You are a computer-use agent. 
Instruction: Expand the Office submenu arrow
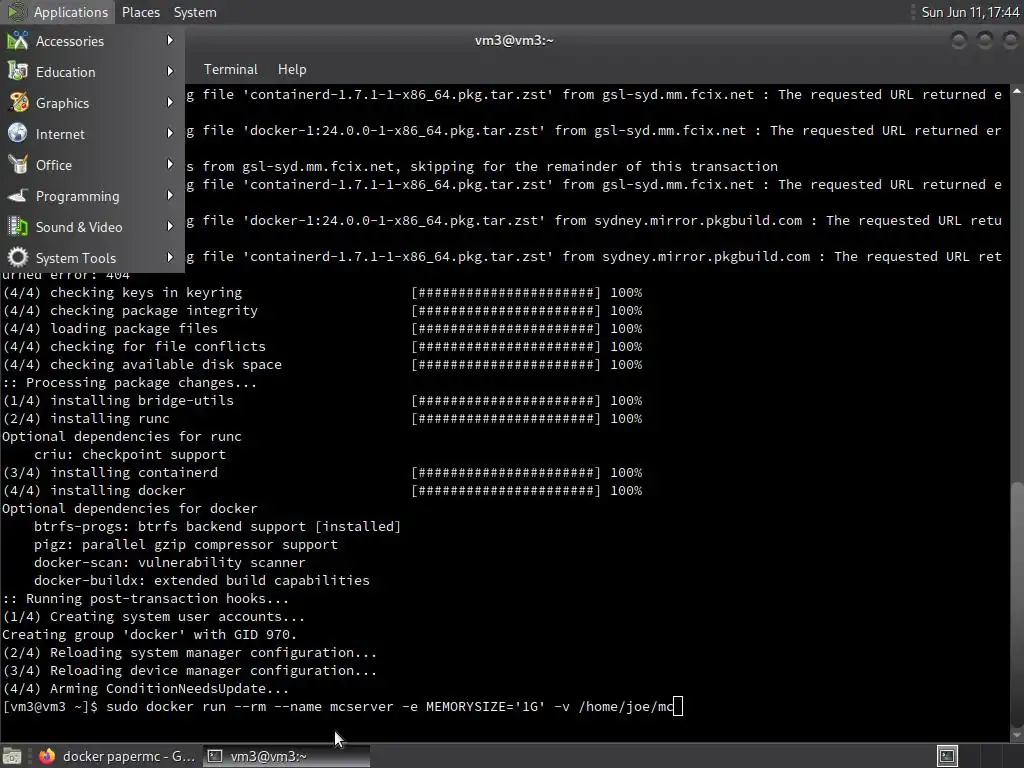[x=170, y=165]
